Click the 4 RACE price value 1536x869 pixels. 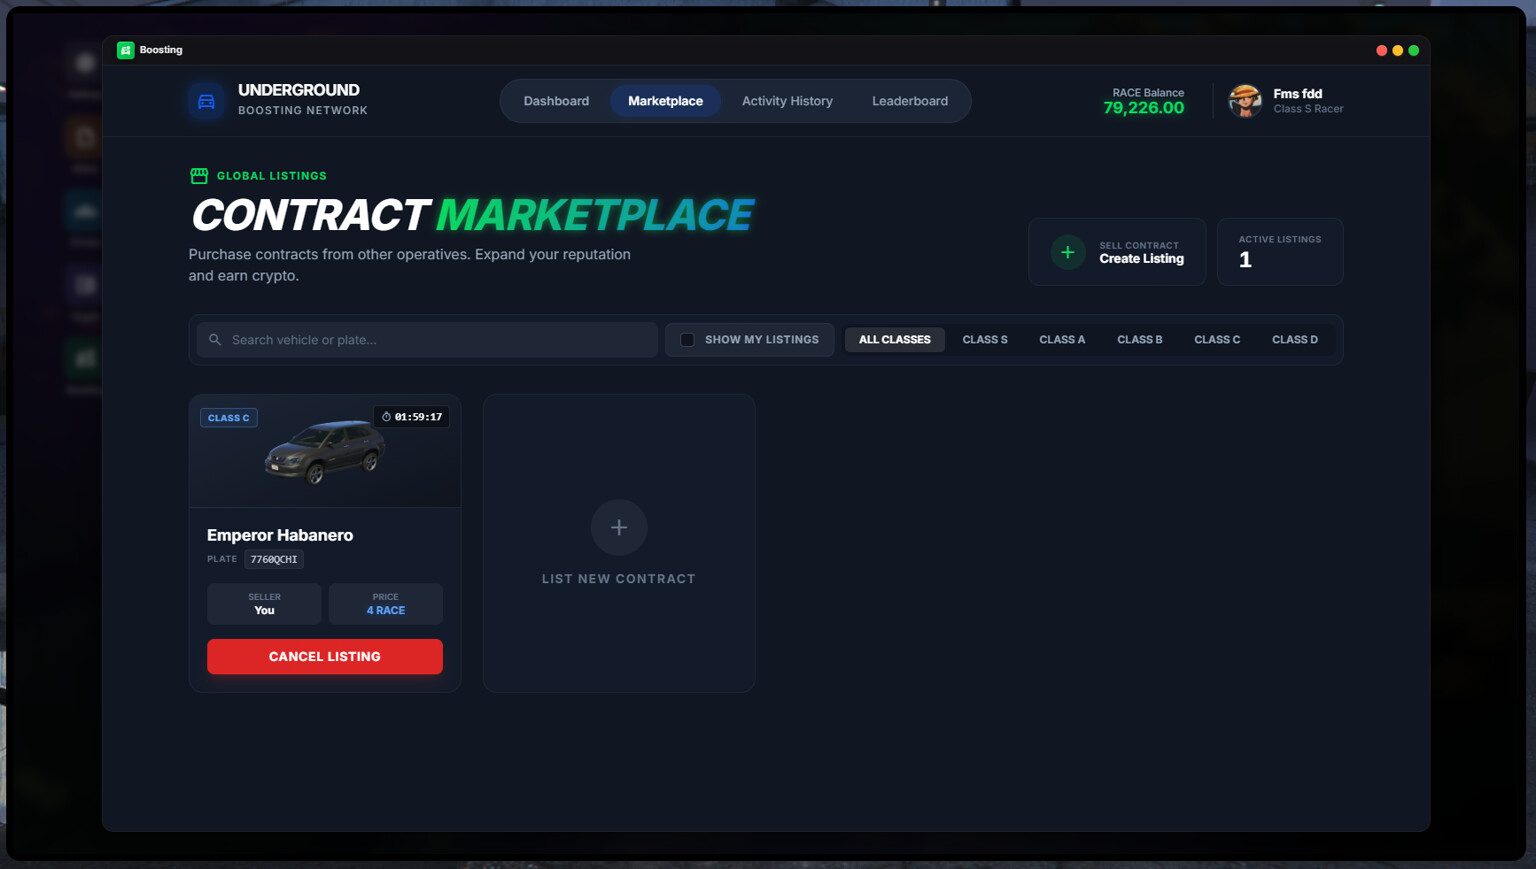point(386,611)
